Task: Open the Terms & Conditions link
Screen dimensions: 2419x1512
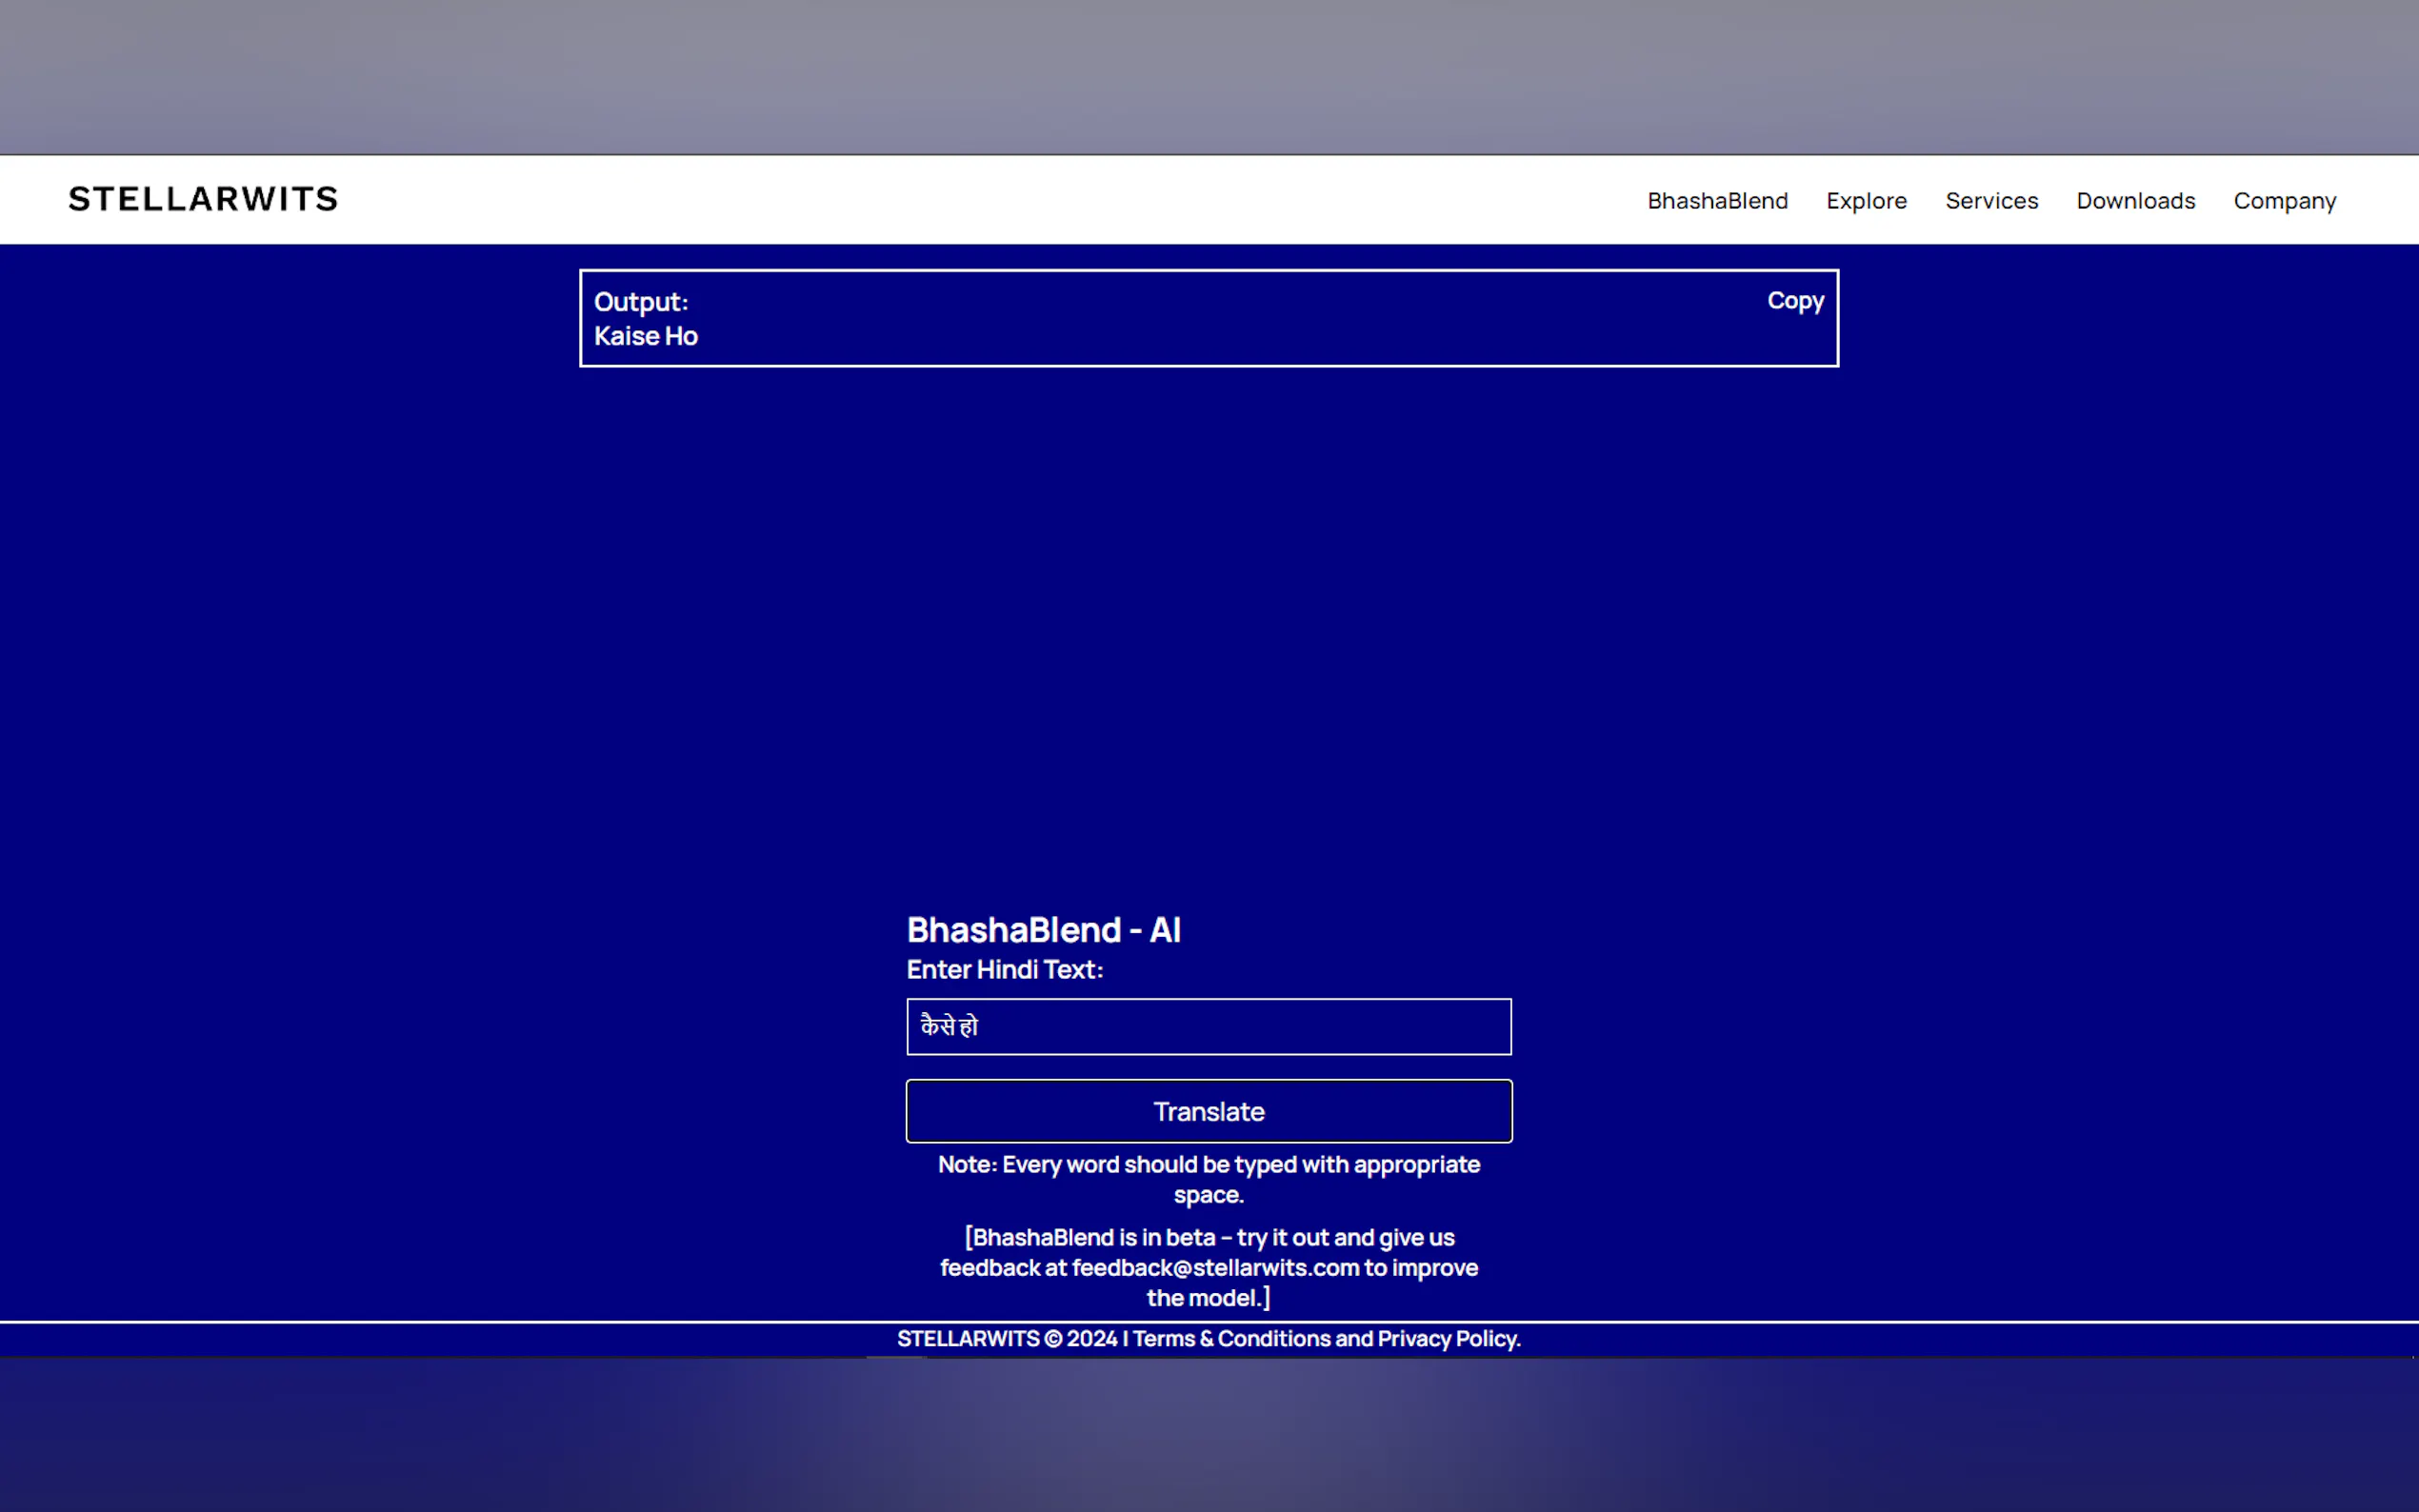Action: (x=1231, y=1338)
